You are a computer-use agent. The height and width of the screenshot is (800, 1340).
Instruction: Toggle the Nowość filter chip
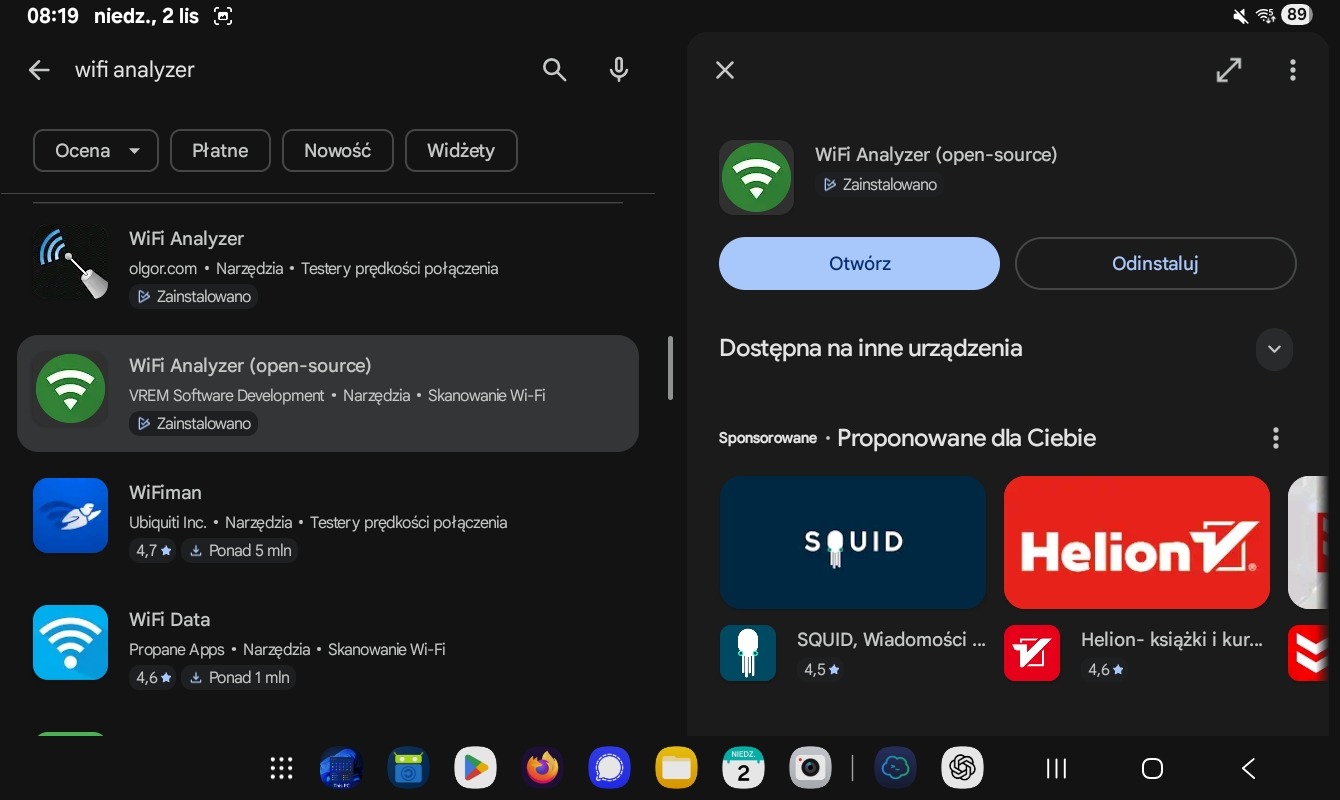[x=337, y=151]
